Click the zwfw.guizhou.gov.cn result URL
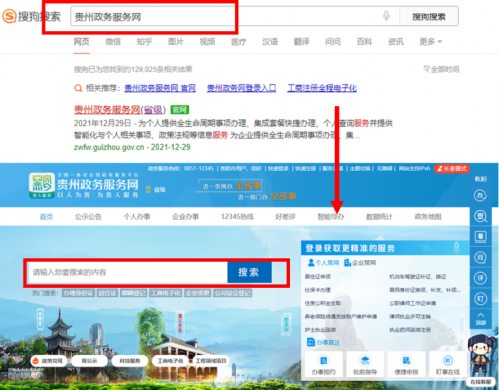Screen dimensions: 499x390 (x=109, y=147)
